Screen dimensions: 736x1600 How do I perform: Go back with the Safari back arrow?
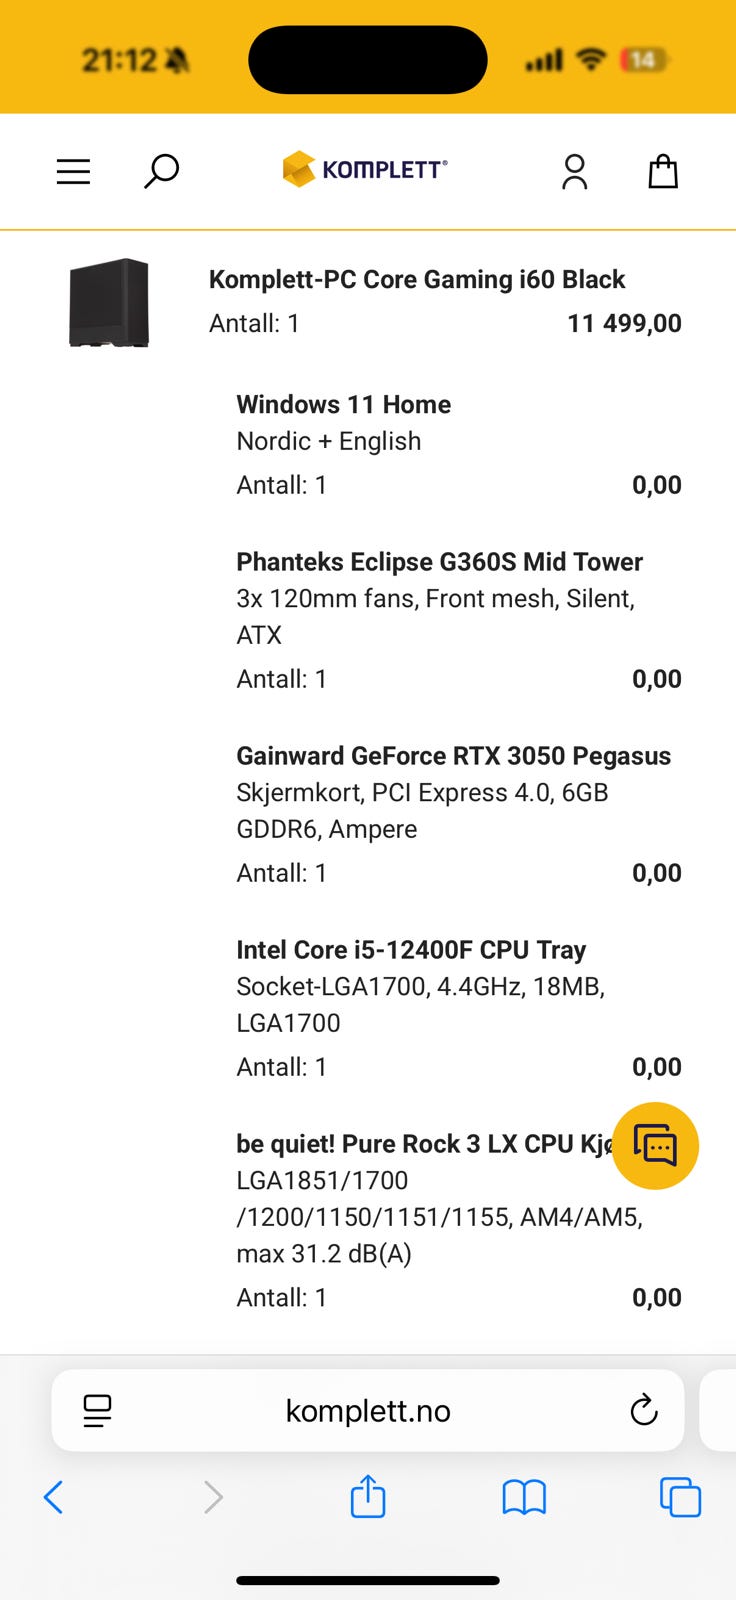(x=54, y=1497)
